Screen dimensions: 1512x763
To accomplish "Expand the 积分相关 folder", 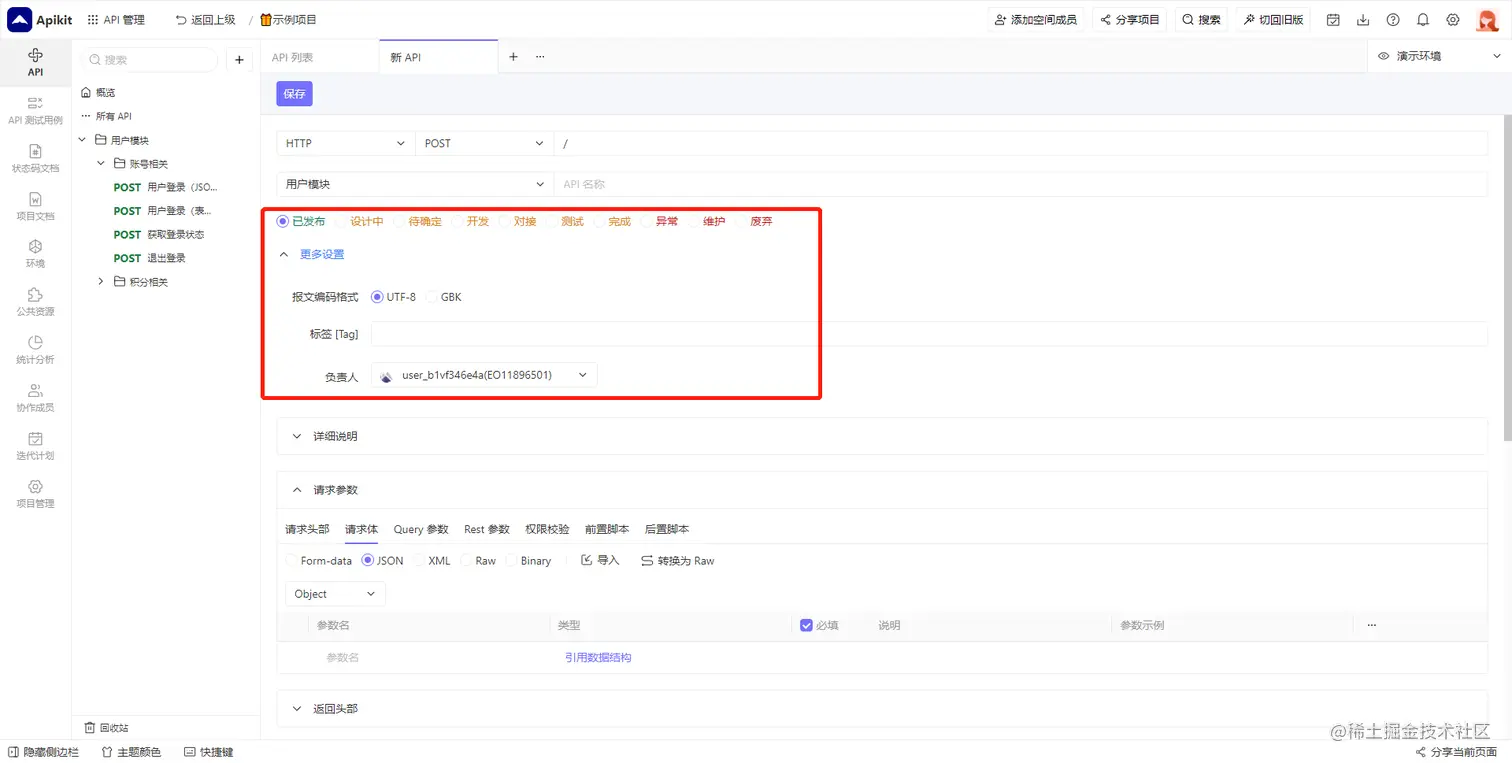I will pos(101,282).
